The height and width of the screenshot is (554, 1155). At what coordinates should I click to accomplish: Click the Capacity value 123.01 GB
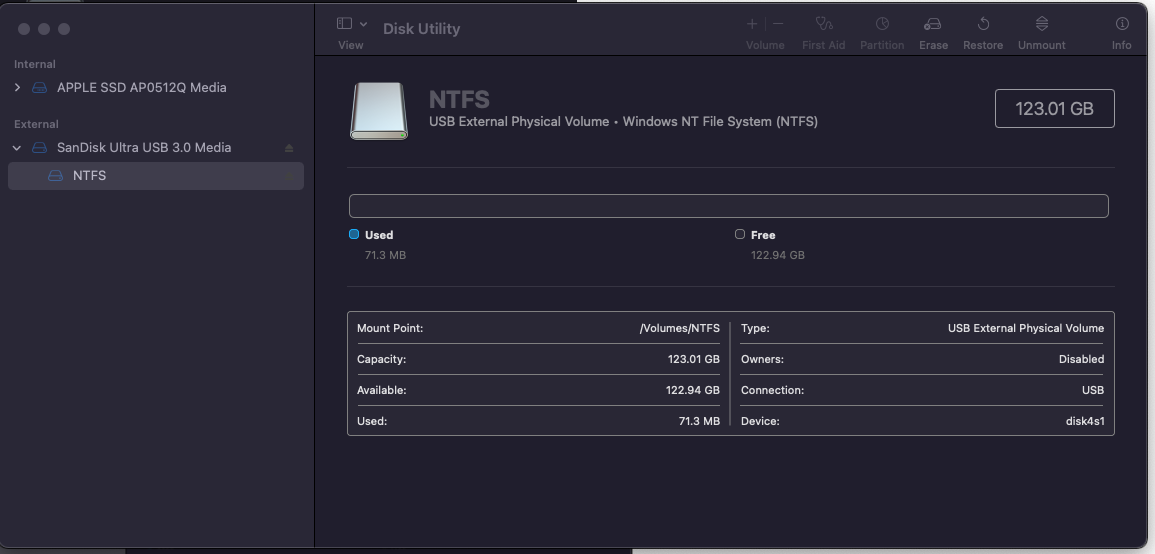(x=693, y=360)
